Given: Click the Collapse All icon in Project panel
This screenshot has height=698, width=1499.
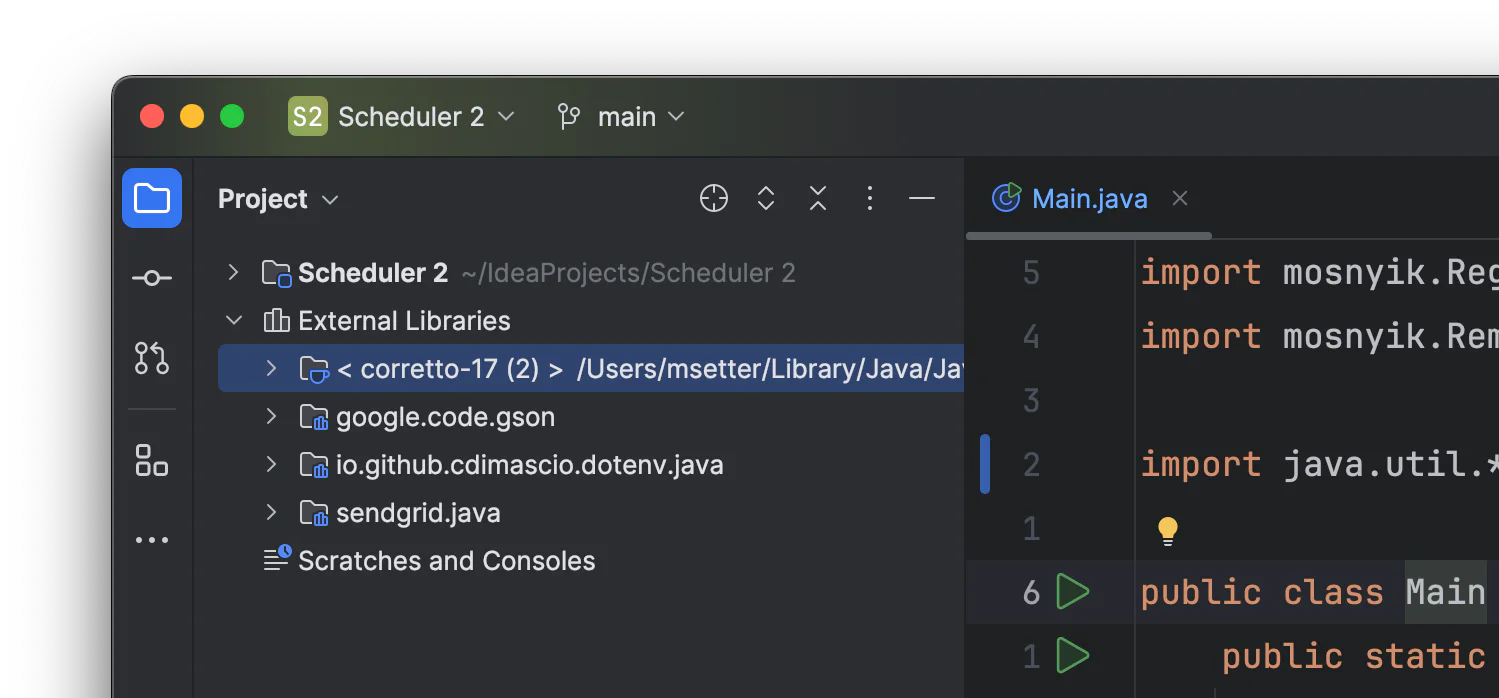Looking at the screenshot, I should point(818,198).
